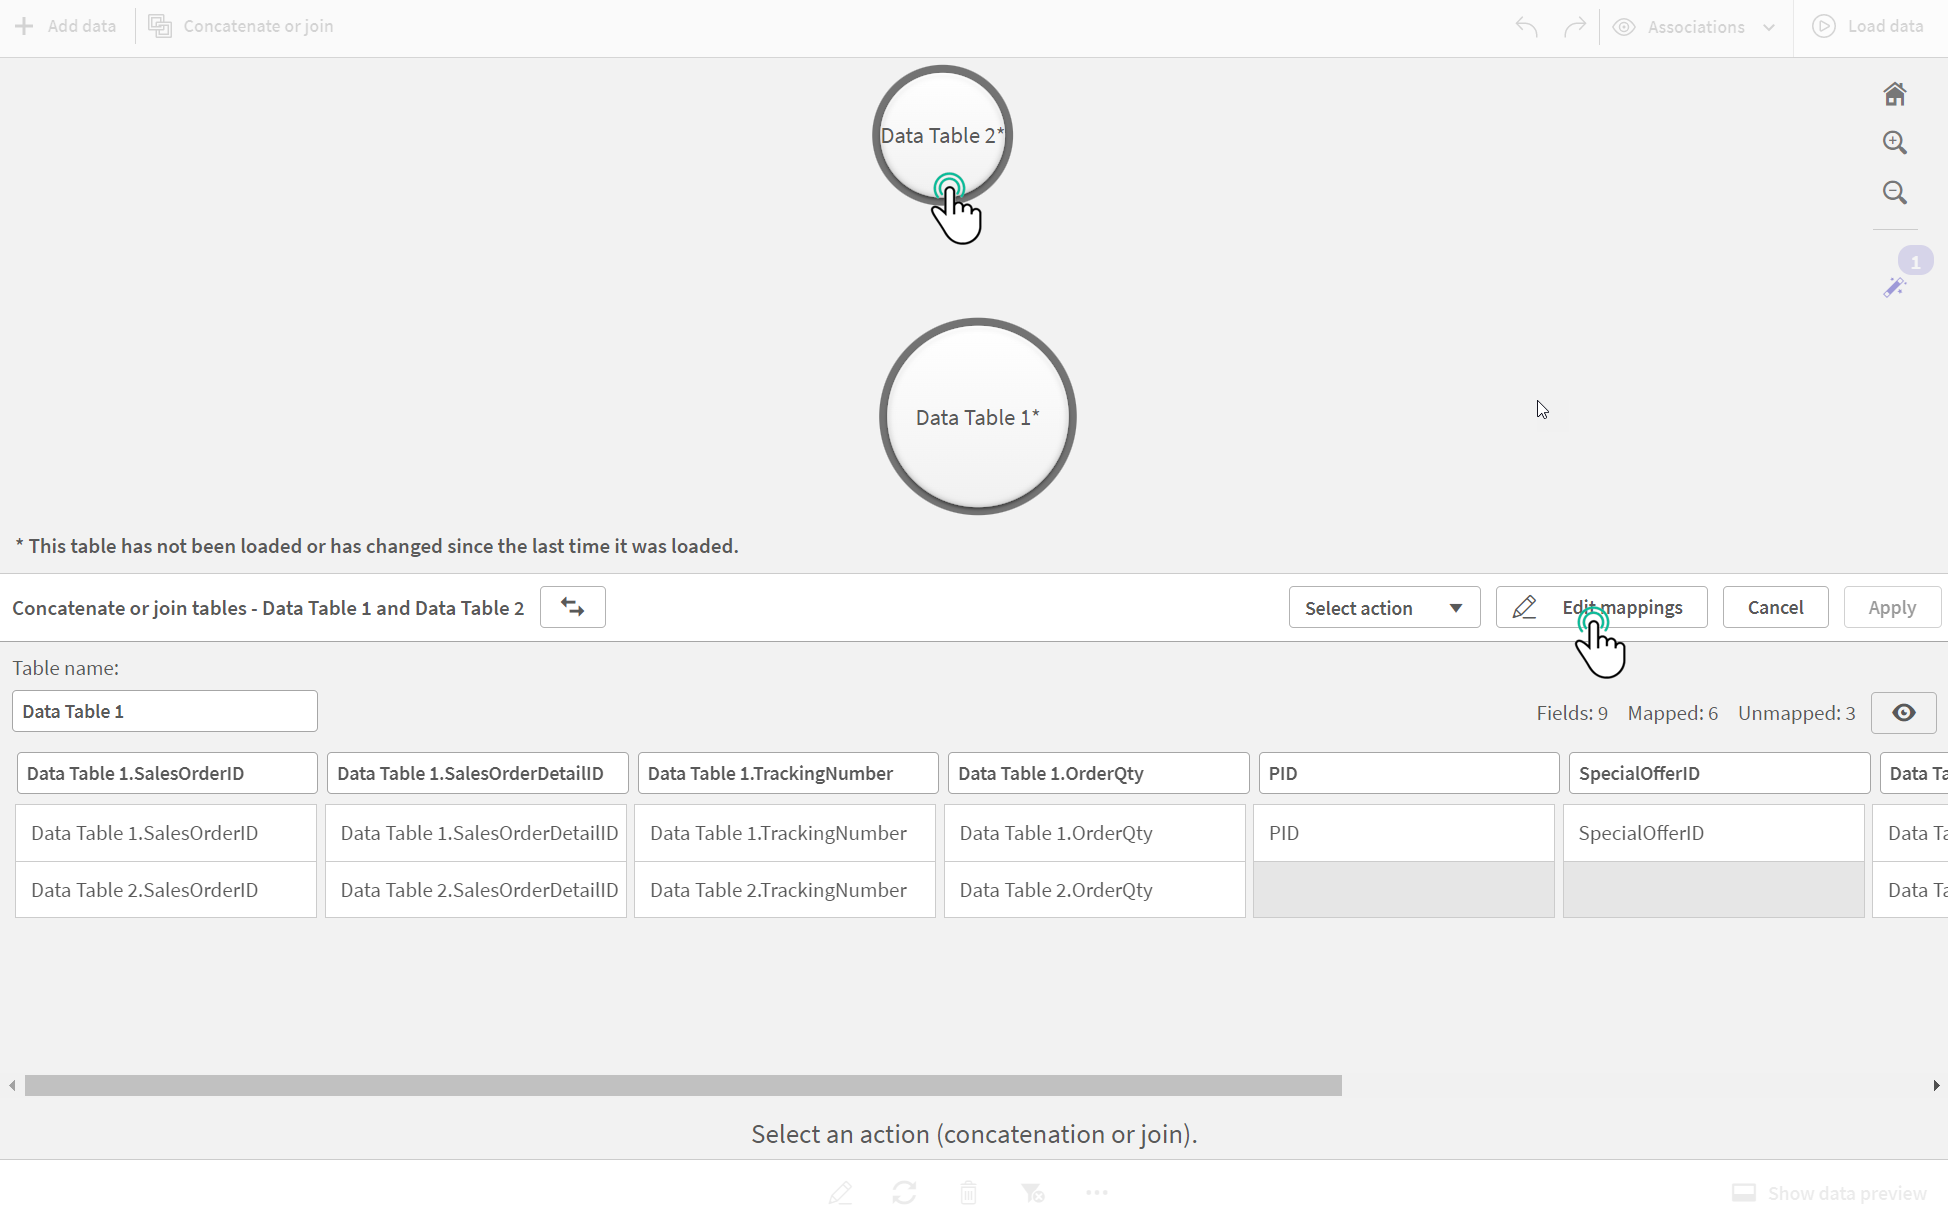Click the Concatenate or join menu item
The width and height of the screenshot is (1948, 1226).
coord(242,25)
